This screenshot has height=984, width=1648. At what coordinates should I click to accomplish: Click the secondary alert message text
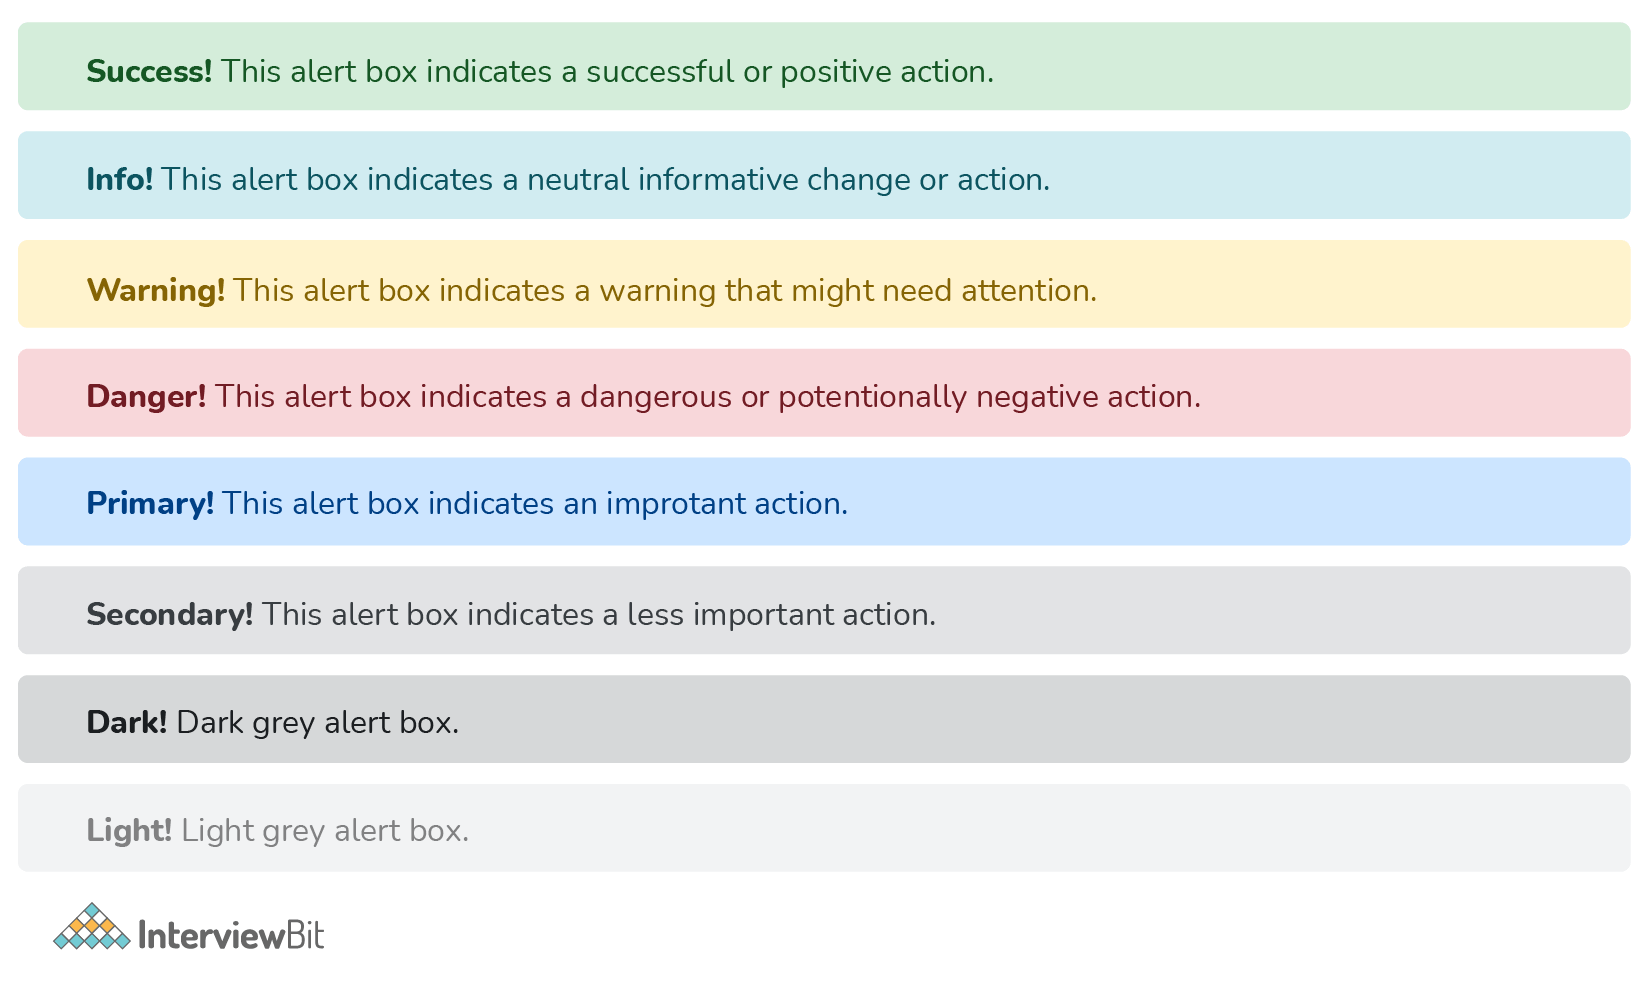click(x=599, y=614)
